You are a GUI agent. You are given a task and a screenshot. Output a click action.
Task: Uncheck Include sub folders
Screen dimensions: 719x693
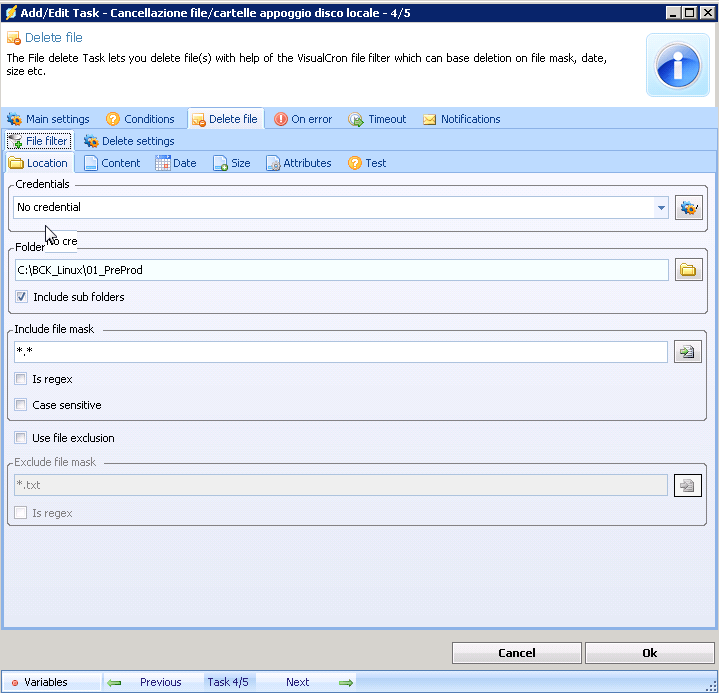22,297
